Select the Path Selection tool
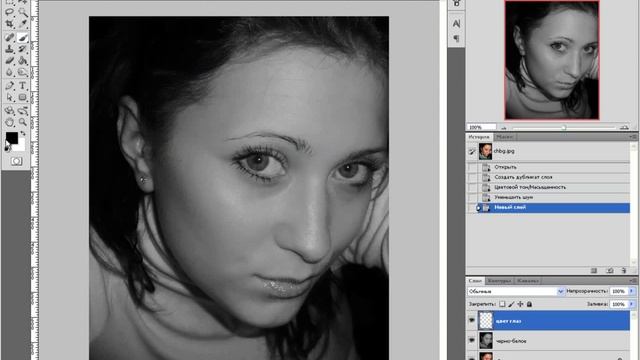Viewport: 640px width, 360px height. pyautogui.click(x=9, y=98)
